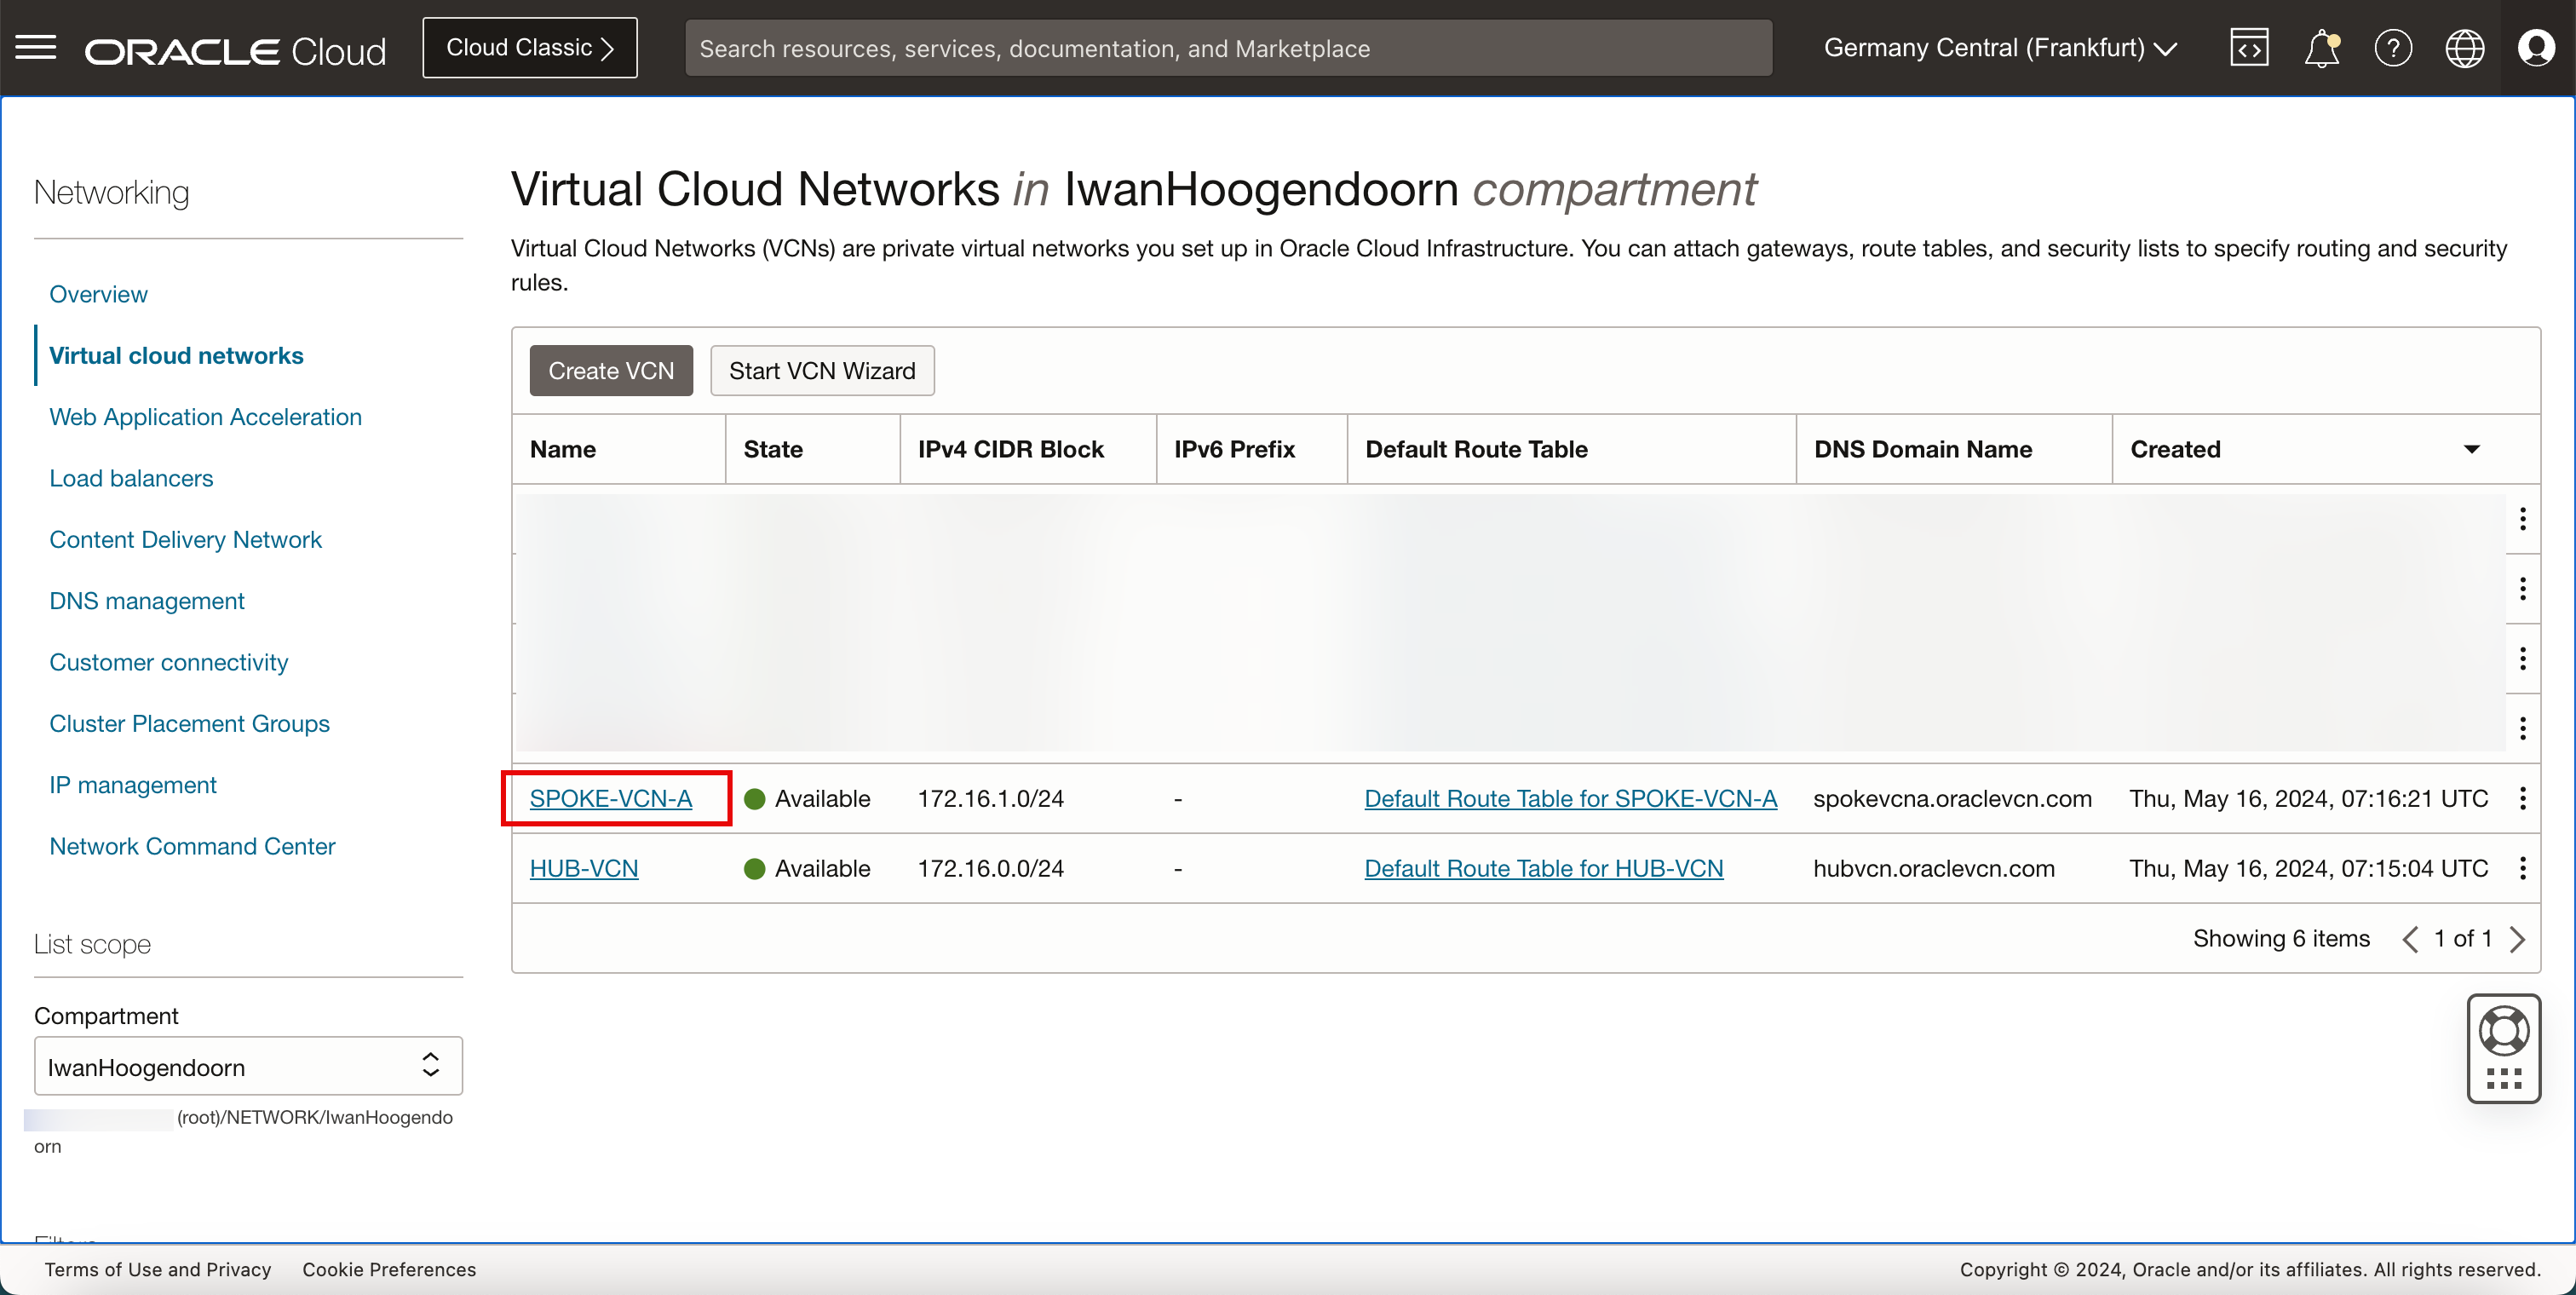2576x1295 pixels.
Task: Click Start VCN Wizard button
Action: pos(822,371)
